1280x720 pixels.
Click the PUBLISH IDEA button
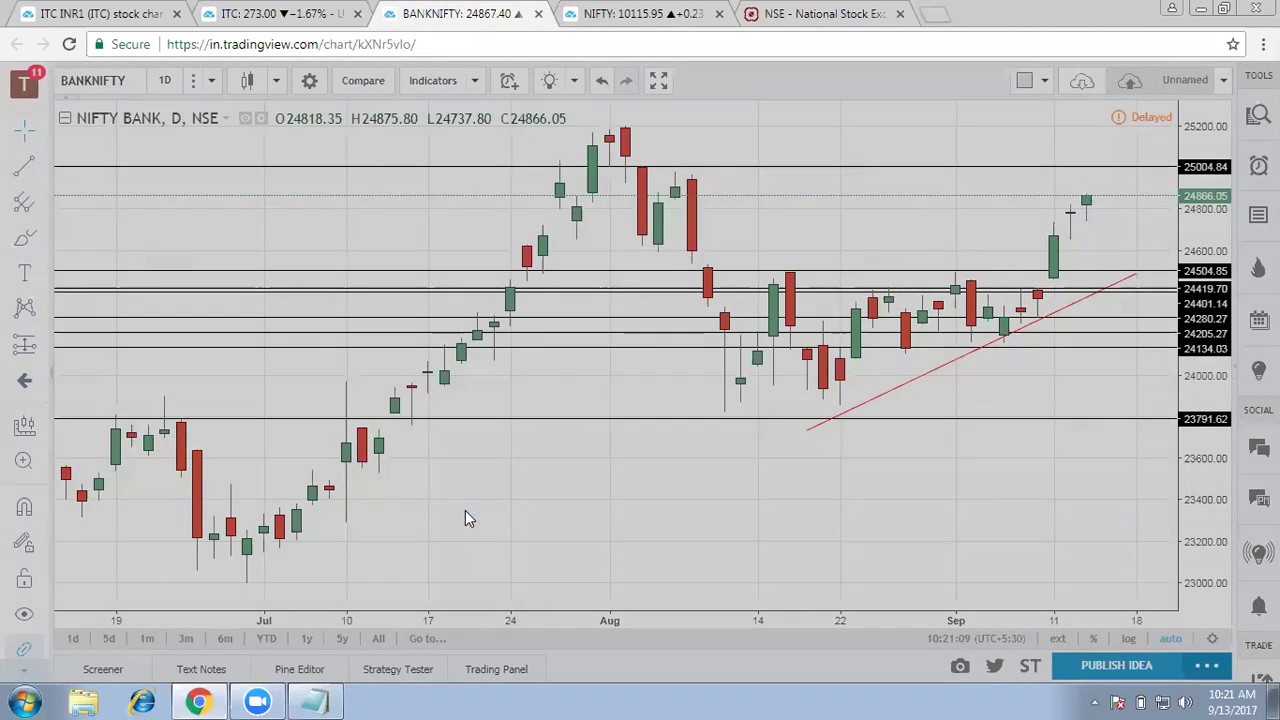click(x=1117, y=666)
